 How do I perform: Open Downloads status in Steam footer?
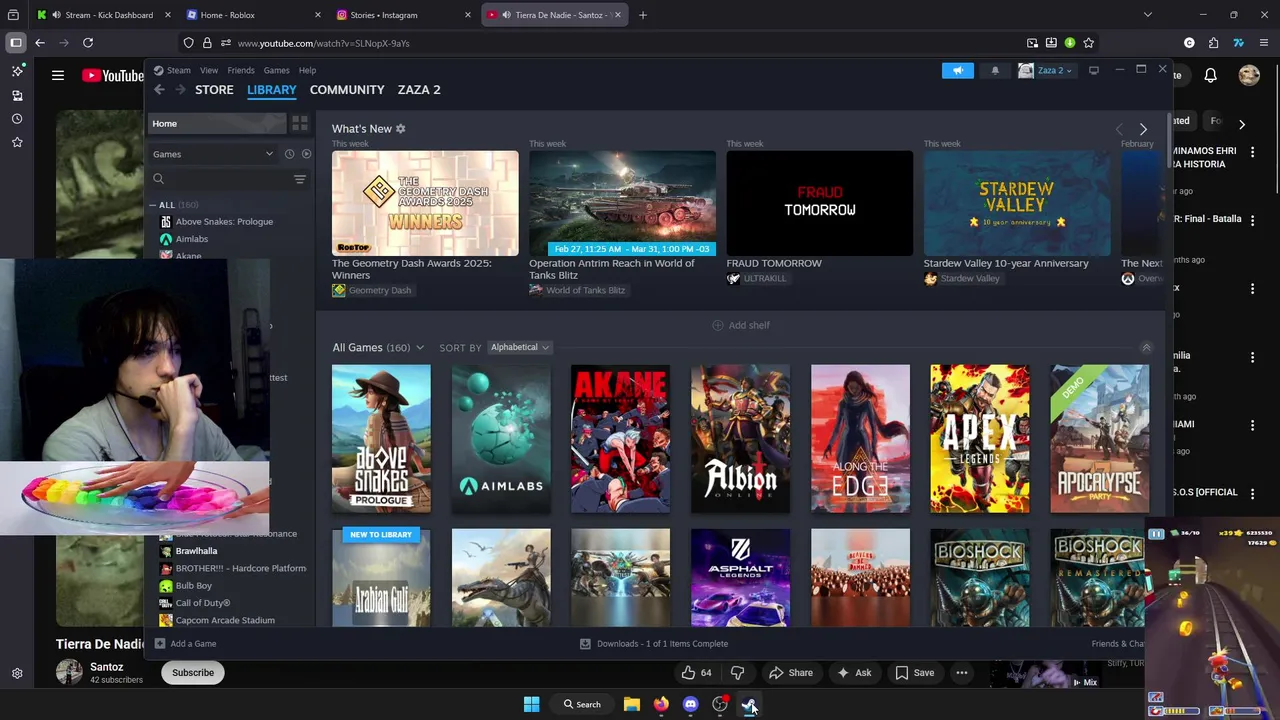click(x=654, y=644)
